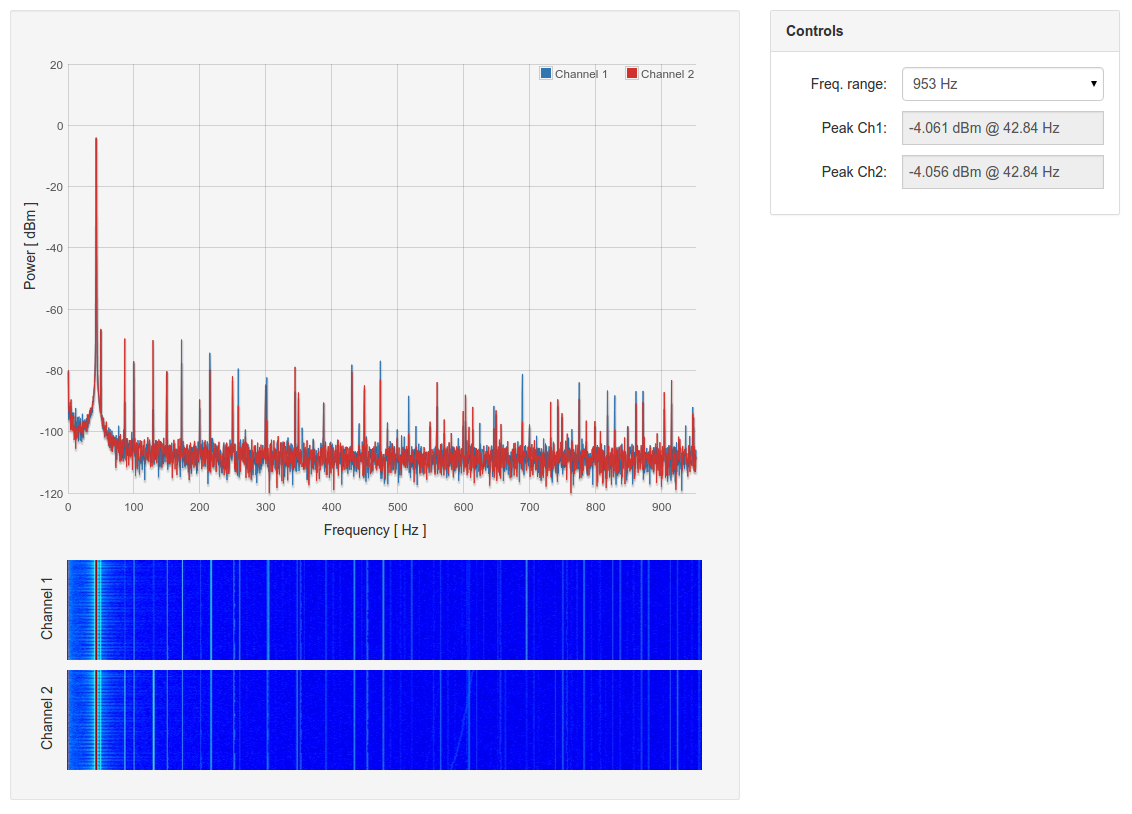
Task: Click the Channel 1 spectrogram waterfall
Action: (384, 610)
